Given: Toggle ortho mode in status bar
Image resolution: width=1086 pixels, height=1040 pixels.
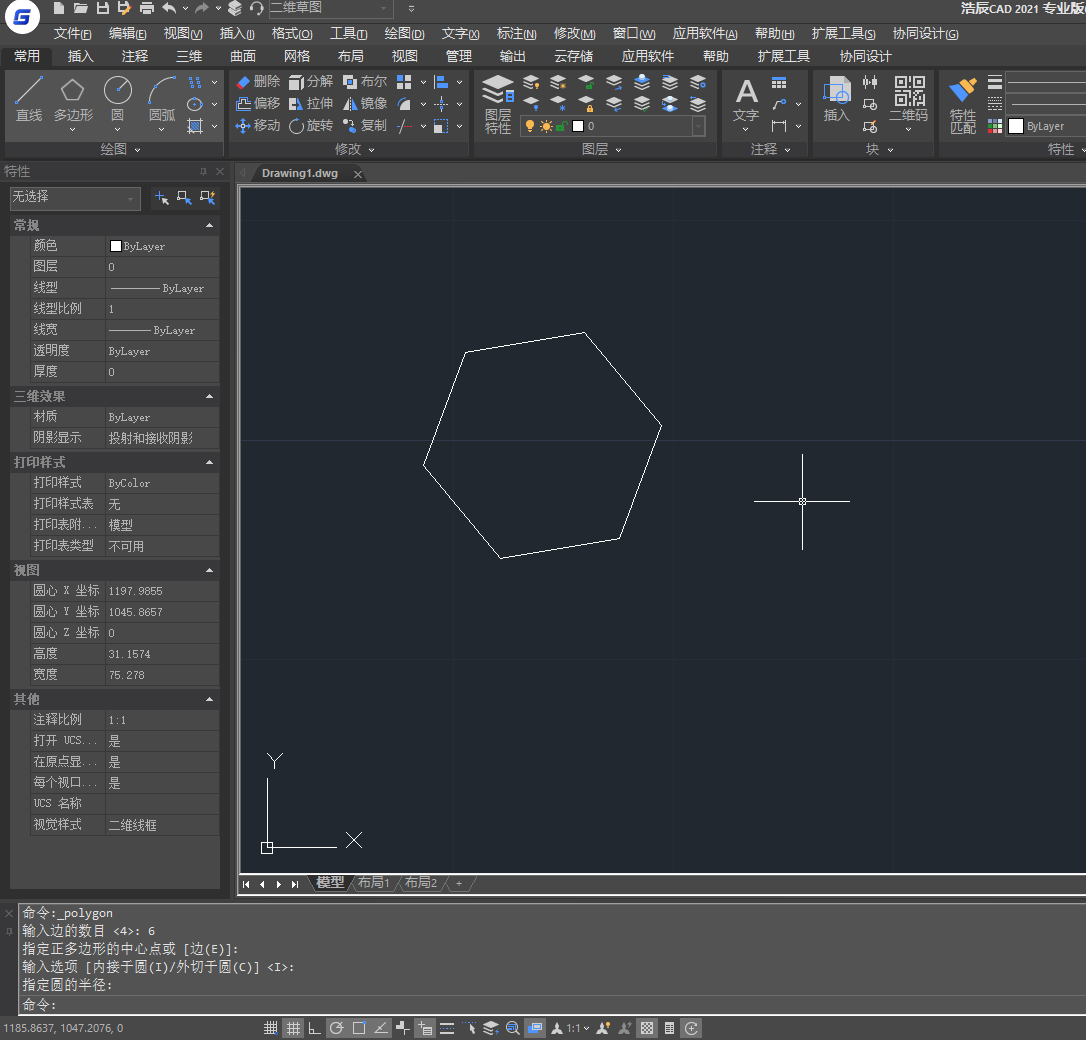Looking at the screenshot, I should pyautogui.click(x=314, y=1028).
